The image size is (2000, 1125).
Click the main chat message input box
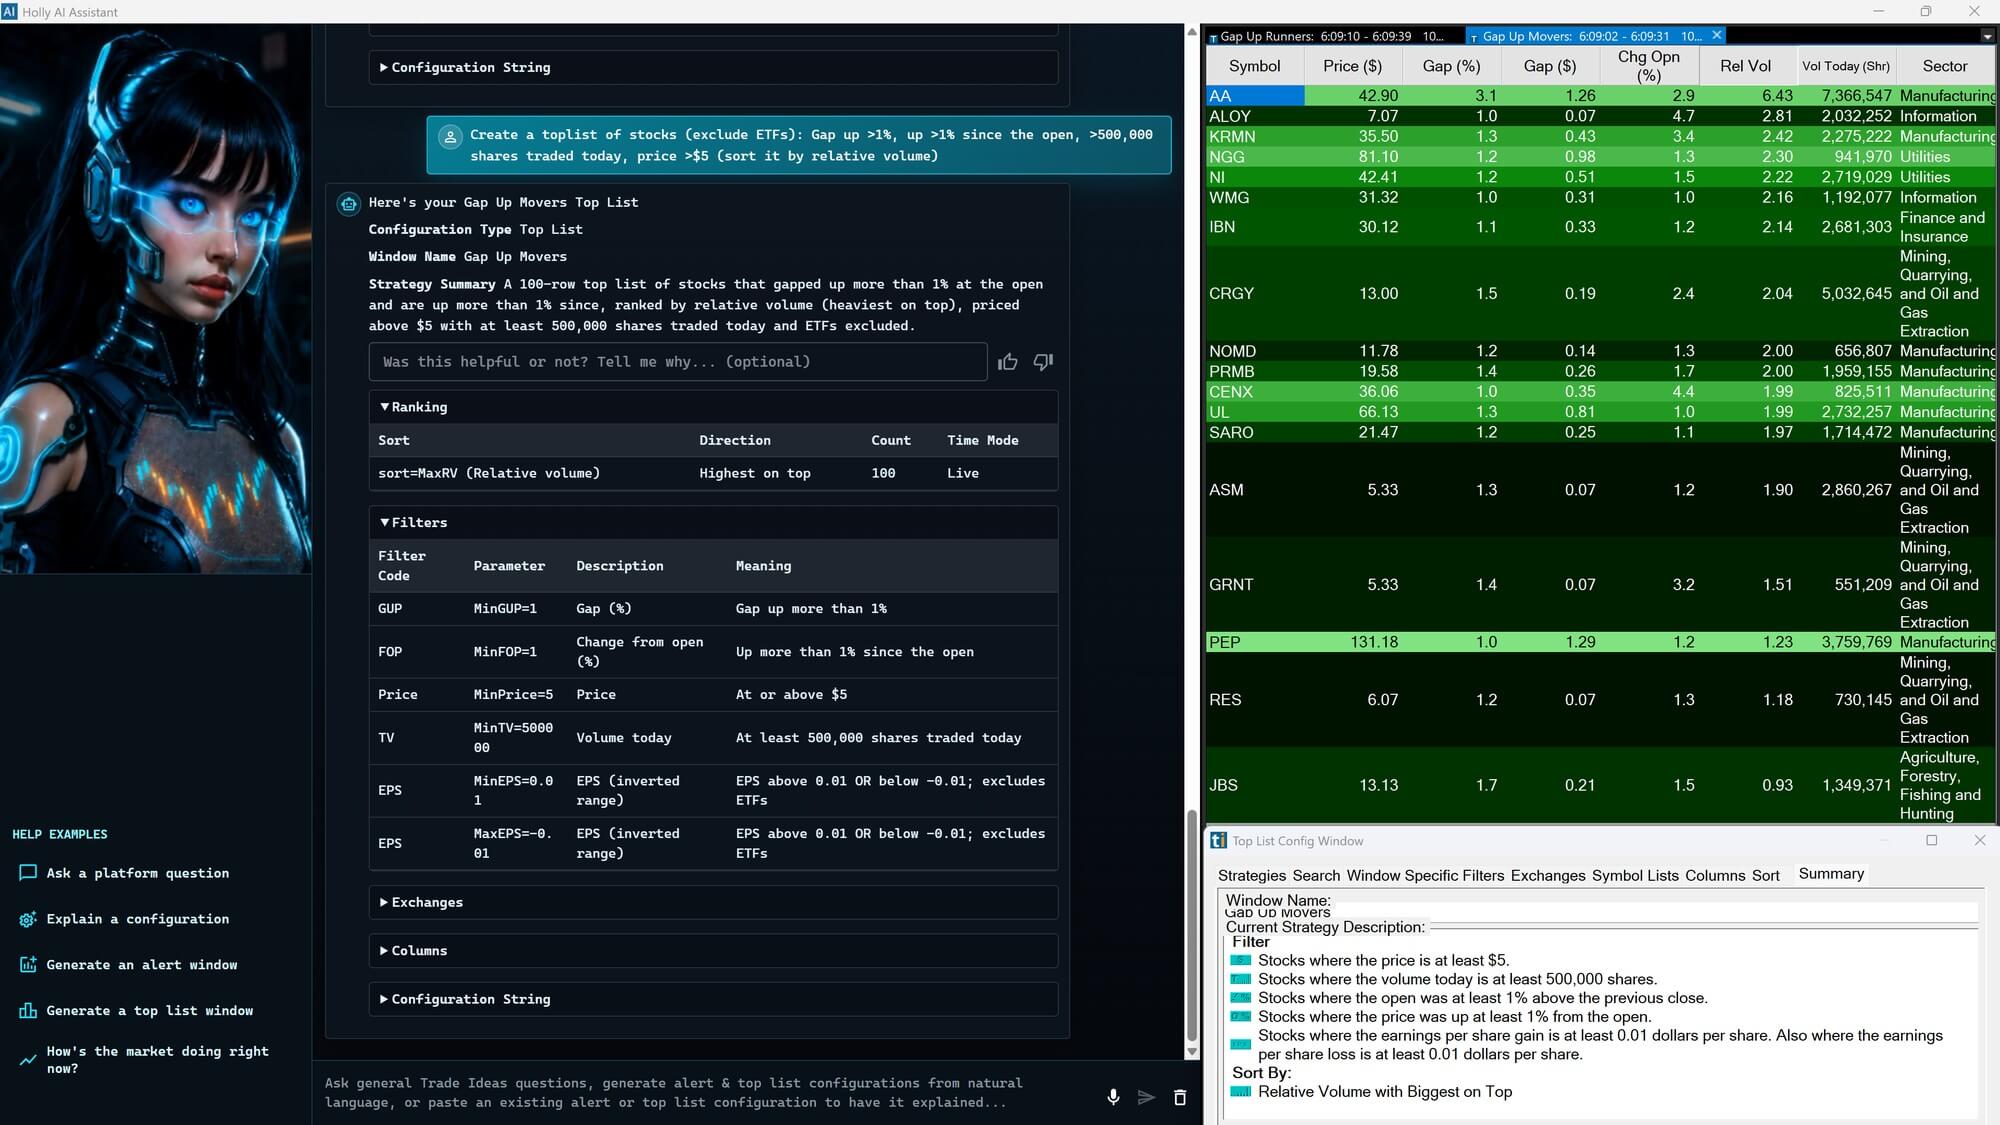tap(705, 1092)
